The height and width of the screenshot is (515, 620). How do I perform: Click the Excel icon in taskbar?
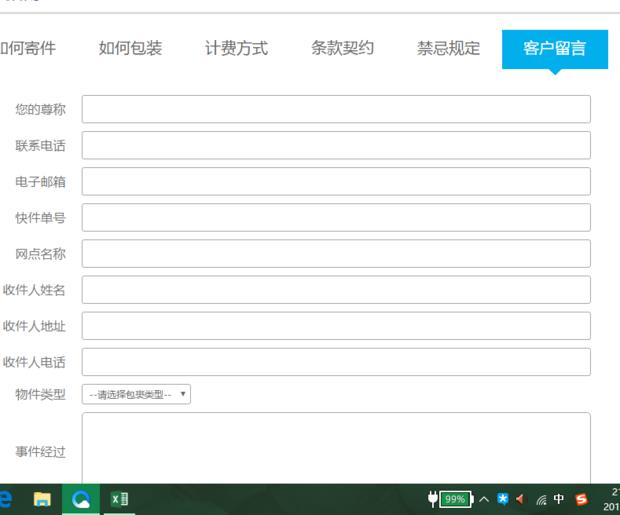[119, 499]
